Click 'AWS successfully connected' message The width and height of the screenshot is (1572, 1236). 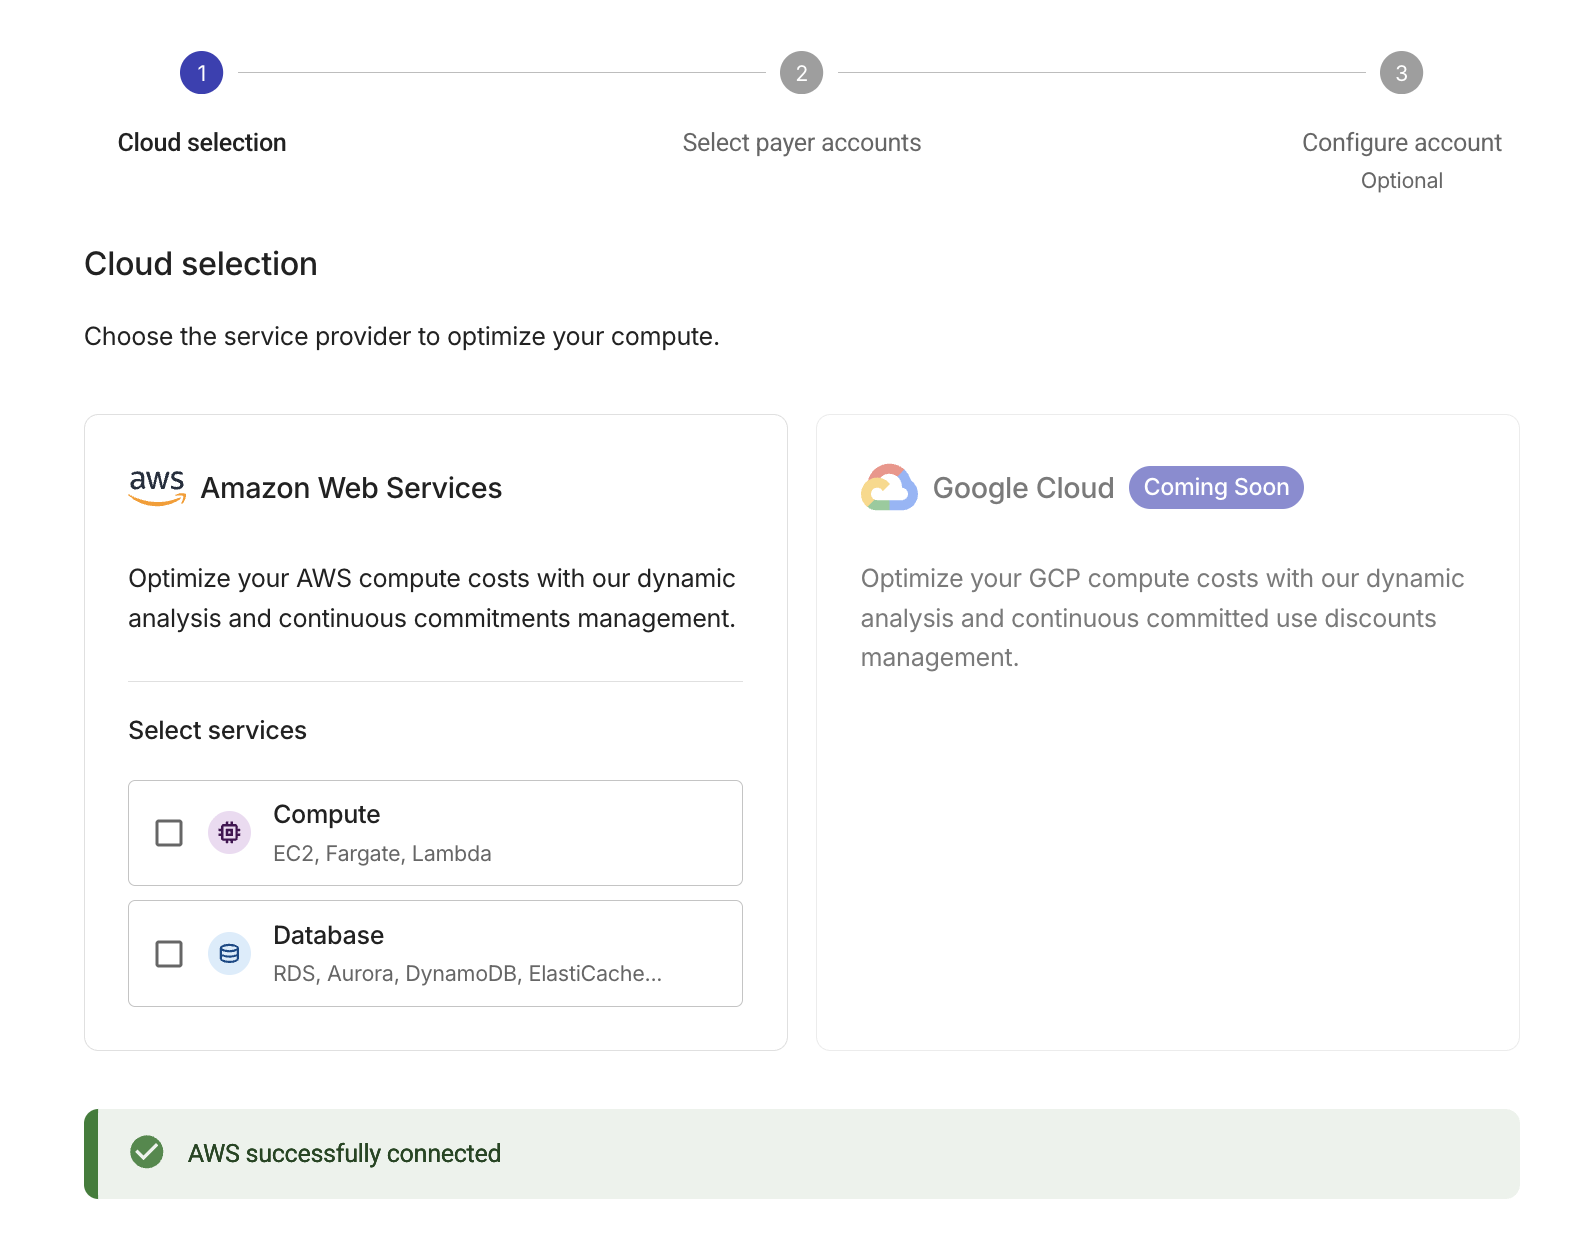pos(344,1153)
